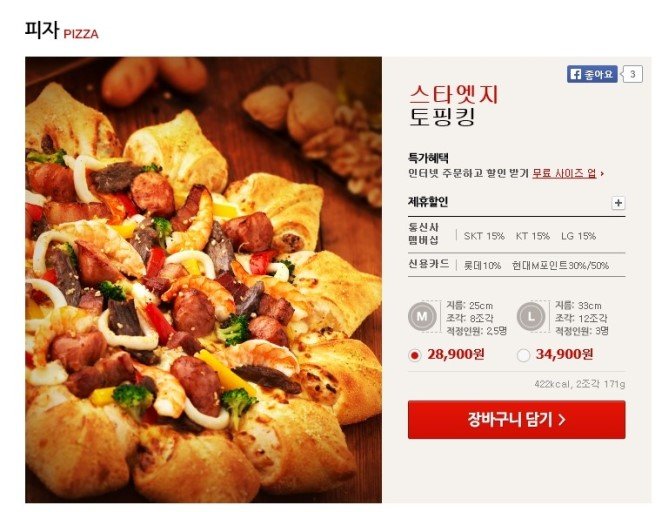
Task: Expand 제휴할인 with the plus icon
Action: pyautogui.click(x=618, y=203)
